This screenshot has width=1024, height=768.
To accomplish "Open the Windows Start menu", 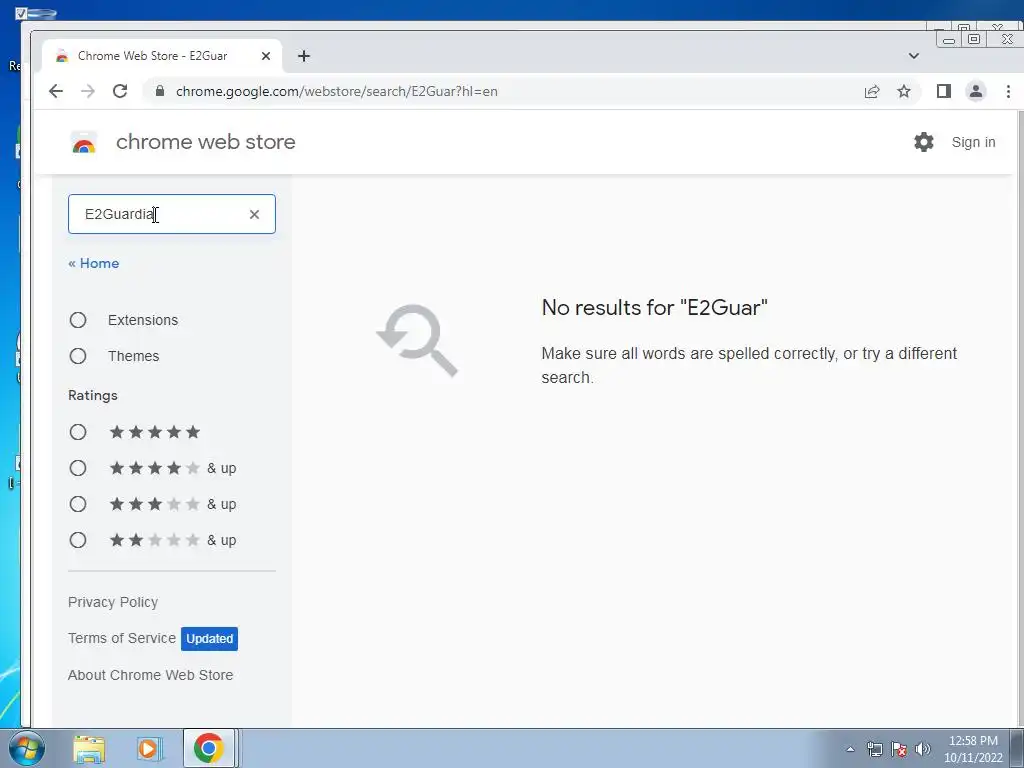I will [26, 748].
